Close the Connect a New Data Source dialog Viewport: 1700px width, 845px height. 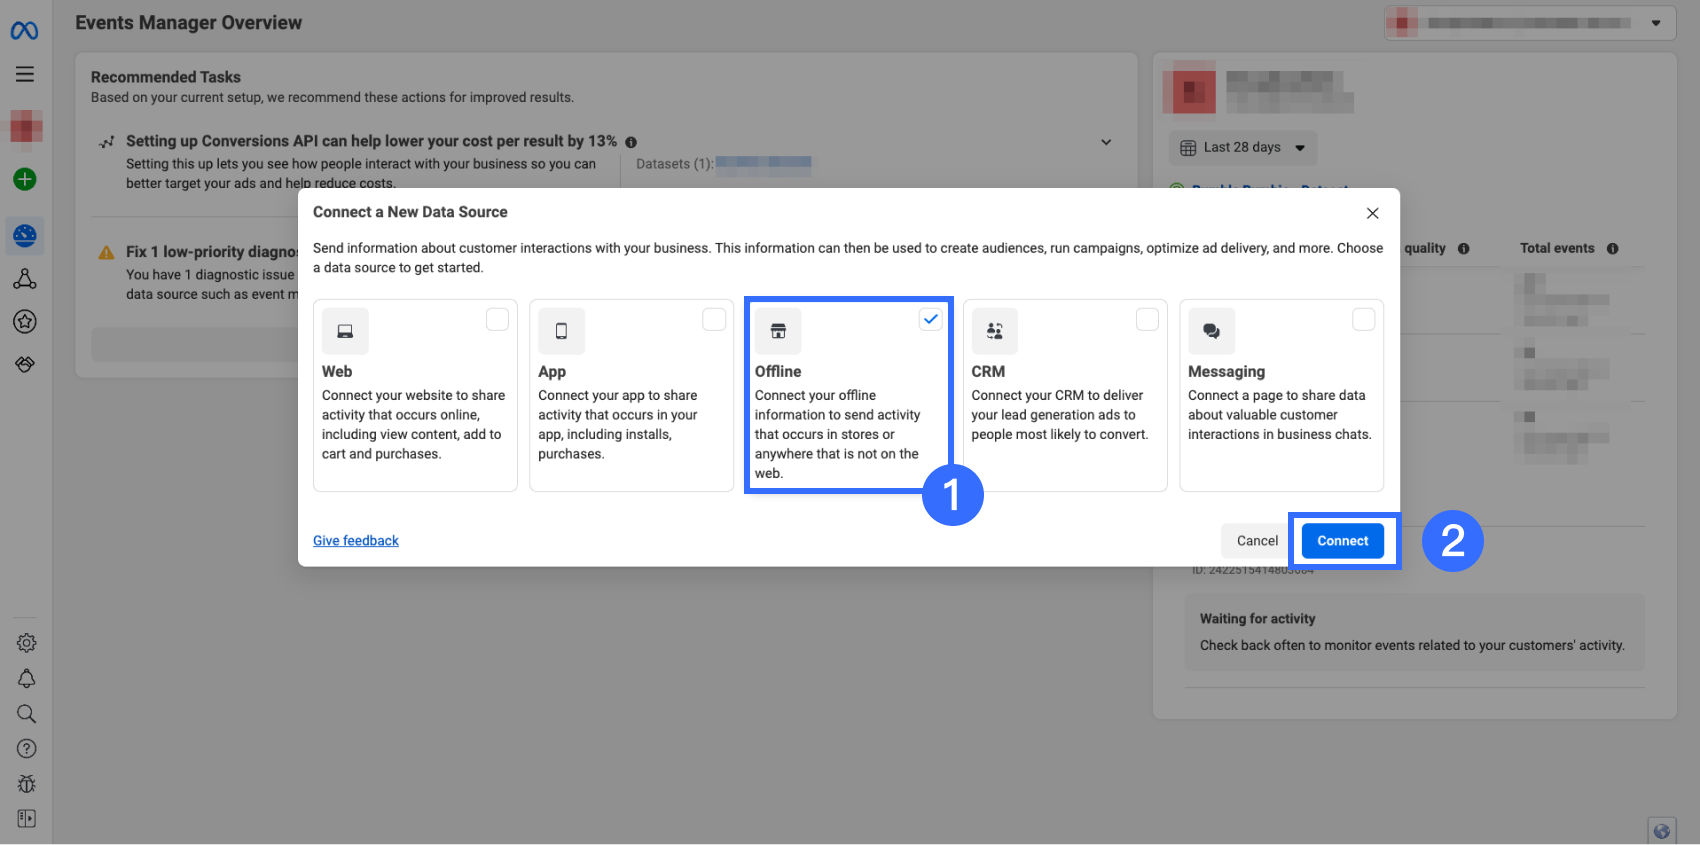point(1373,213)
